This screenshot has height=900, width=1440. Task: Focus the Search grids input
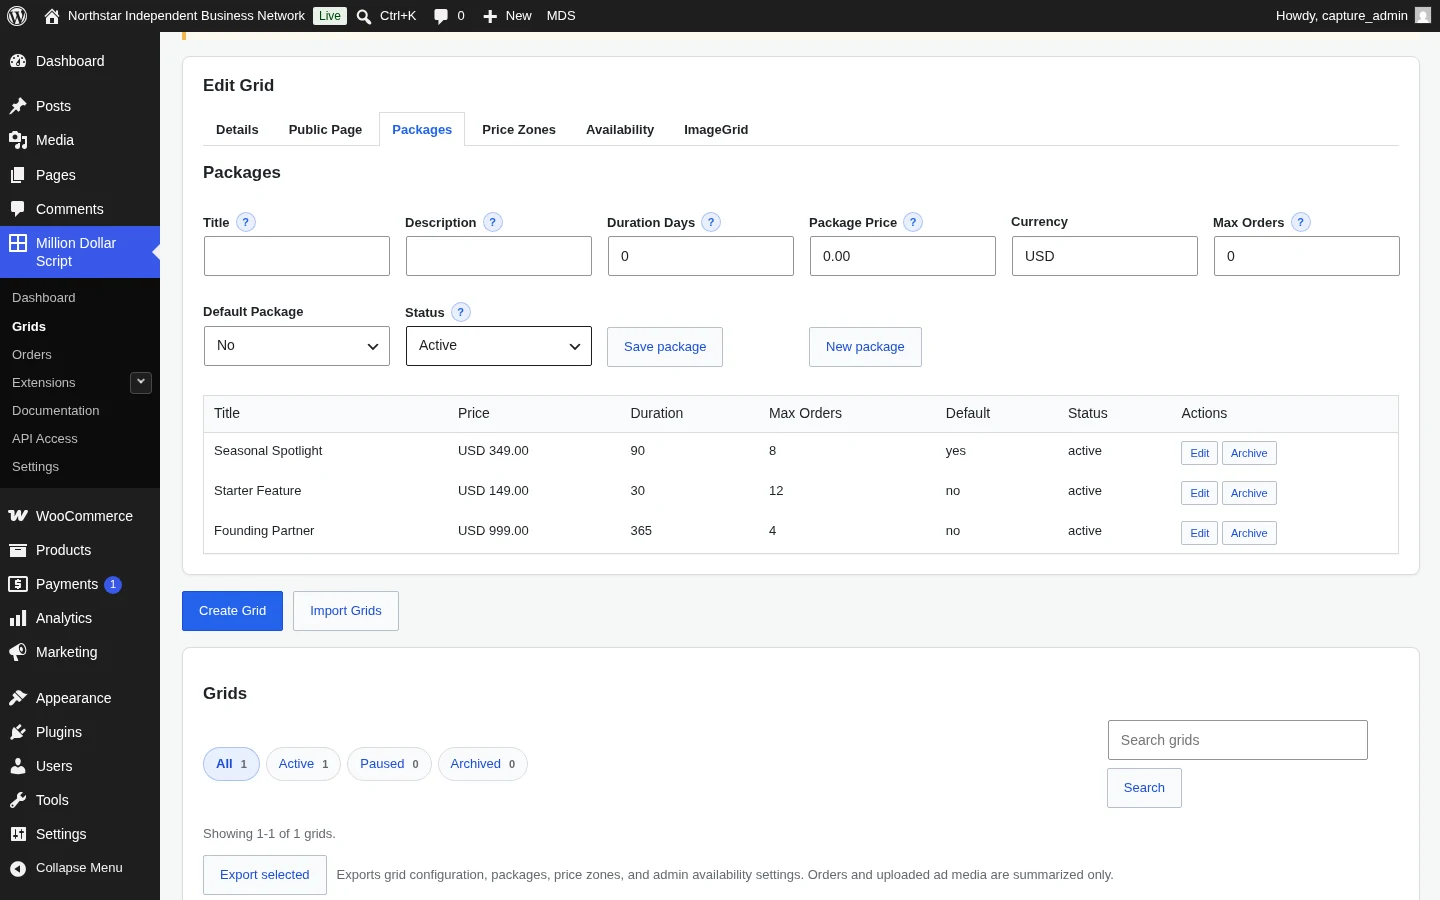pyautogui.click(x=1238, y=740)
